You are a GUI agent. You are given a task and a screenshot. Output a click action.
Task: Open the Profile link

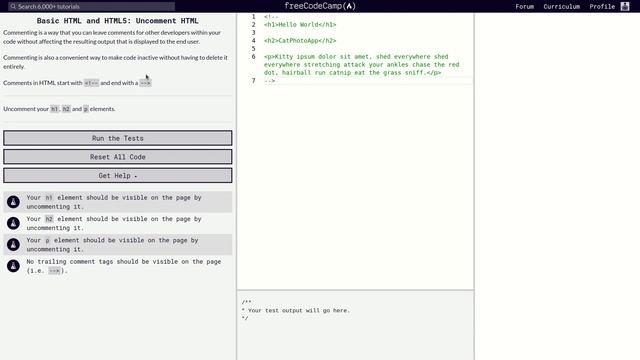coord(602,7)
